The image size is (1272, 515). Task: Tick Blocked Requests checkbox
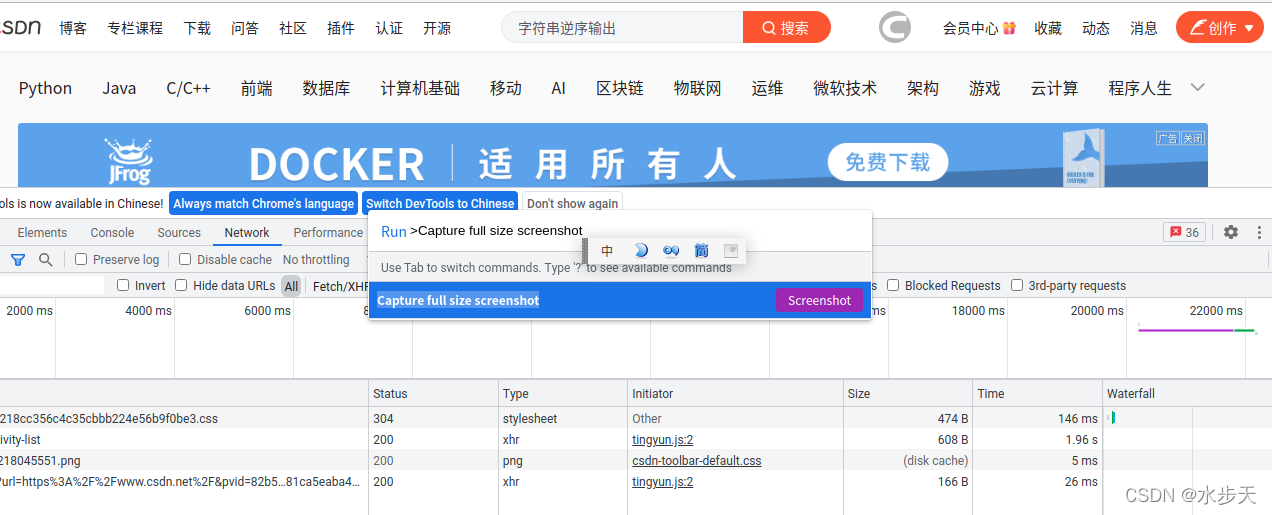[x=893, y=285]
